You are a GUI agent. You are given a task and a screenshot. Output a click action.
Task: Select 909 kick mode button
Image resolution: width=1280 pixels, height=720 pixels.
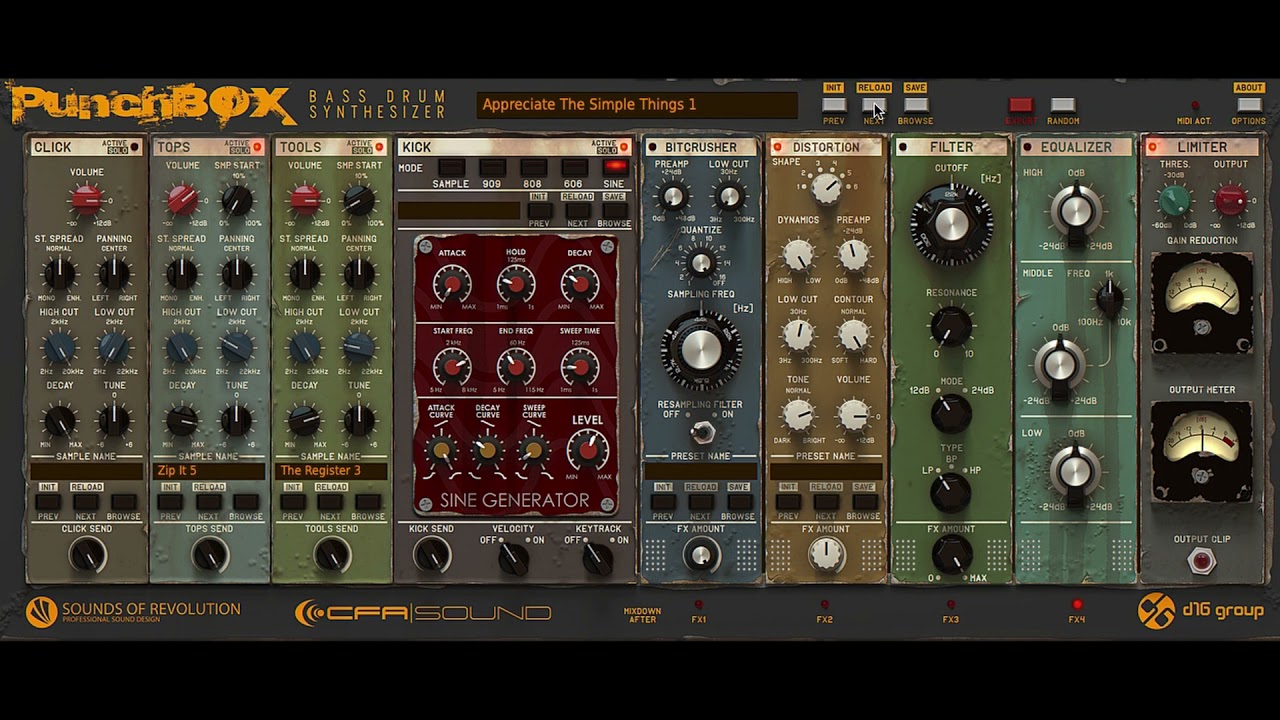pos(492,167)
